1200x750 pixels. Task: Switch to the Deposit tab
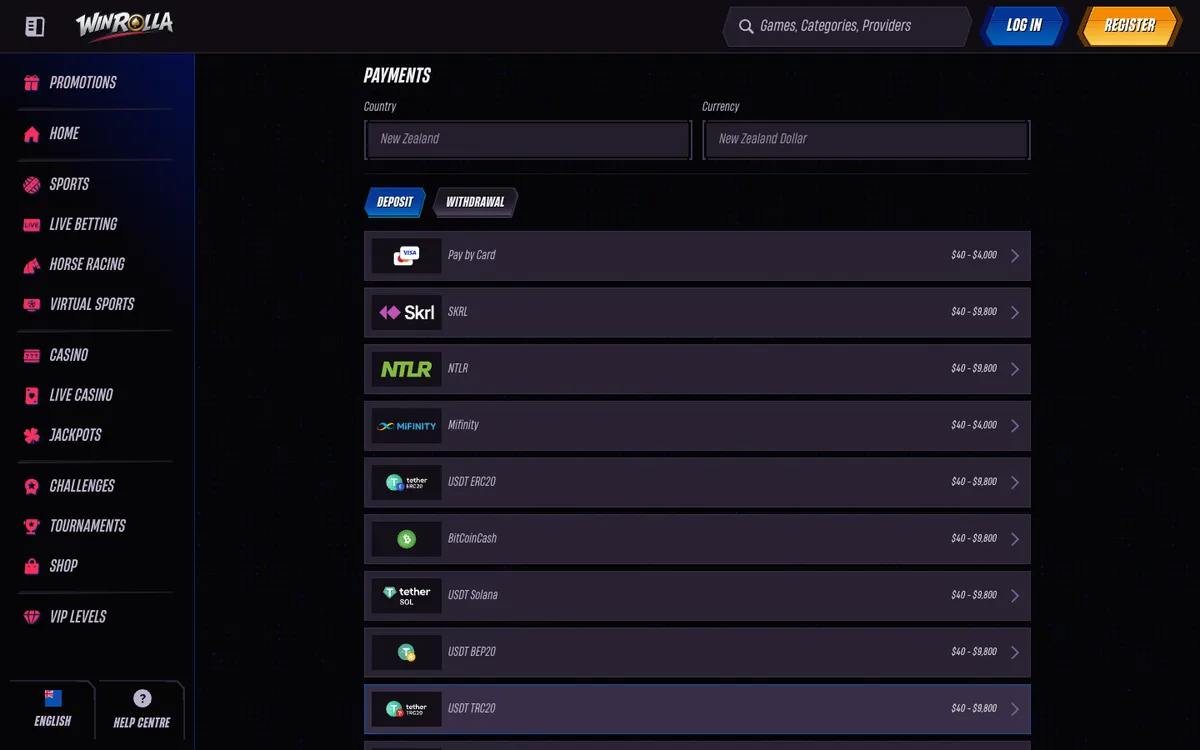[x=395, y=202]
